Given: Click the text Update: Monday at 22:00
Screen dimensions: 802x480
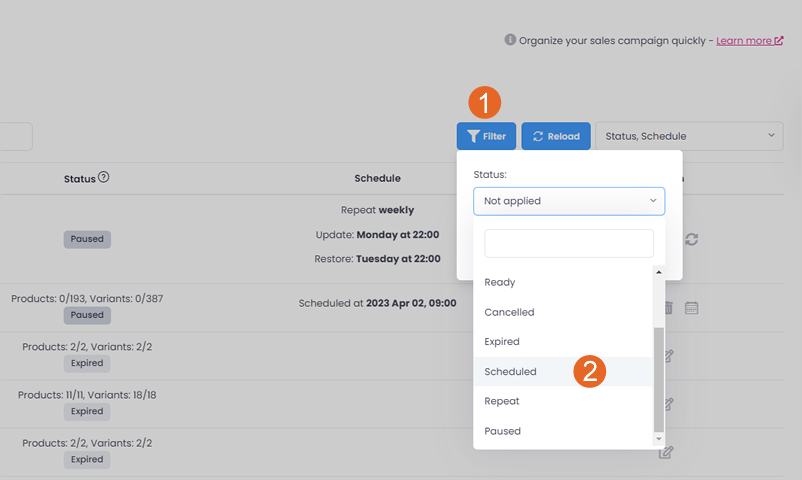Looking at the screenshot, I should (x=377, y=234).
